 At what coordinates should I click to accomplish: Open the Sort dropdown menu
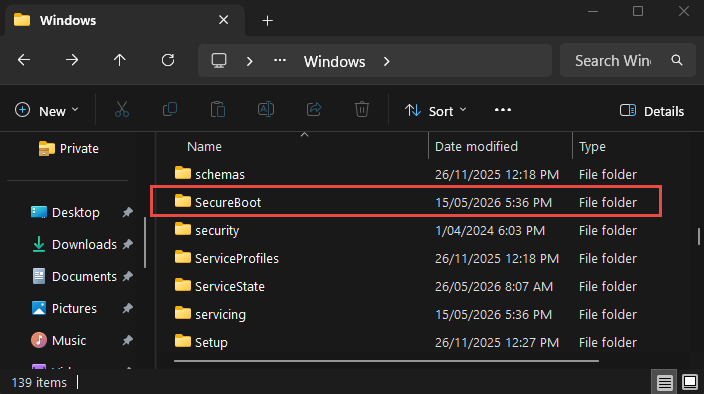coord(436,111)
